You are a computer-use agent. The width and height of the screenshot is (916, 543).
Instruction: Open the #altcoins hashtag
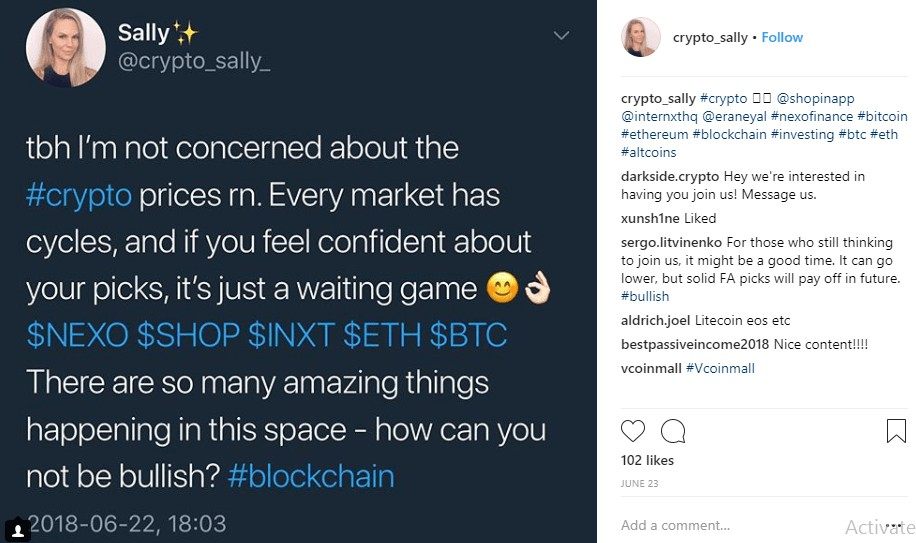pos(648,153)
